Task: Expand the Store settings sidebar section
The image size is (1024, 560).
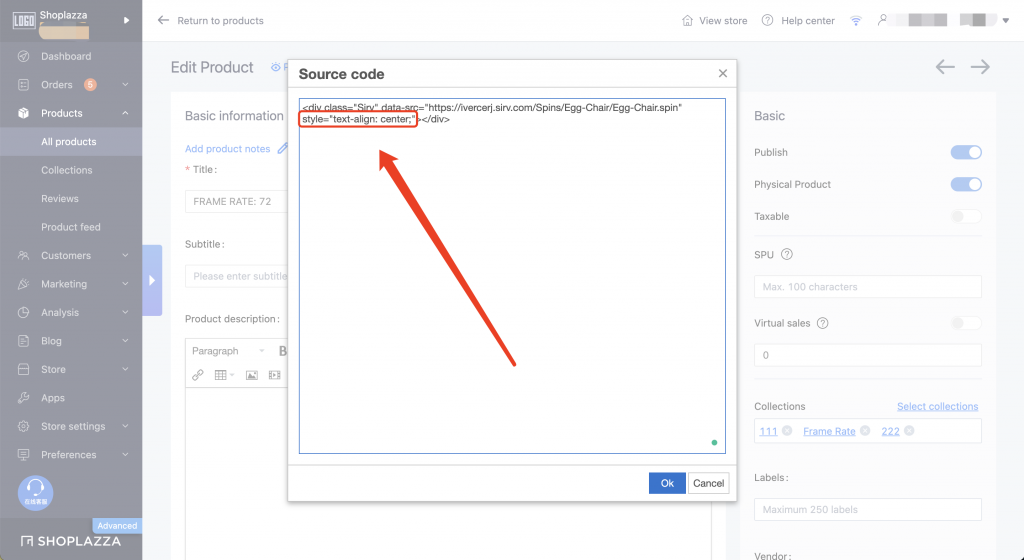Action: click(x=72, y=426)
